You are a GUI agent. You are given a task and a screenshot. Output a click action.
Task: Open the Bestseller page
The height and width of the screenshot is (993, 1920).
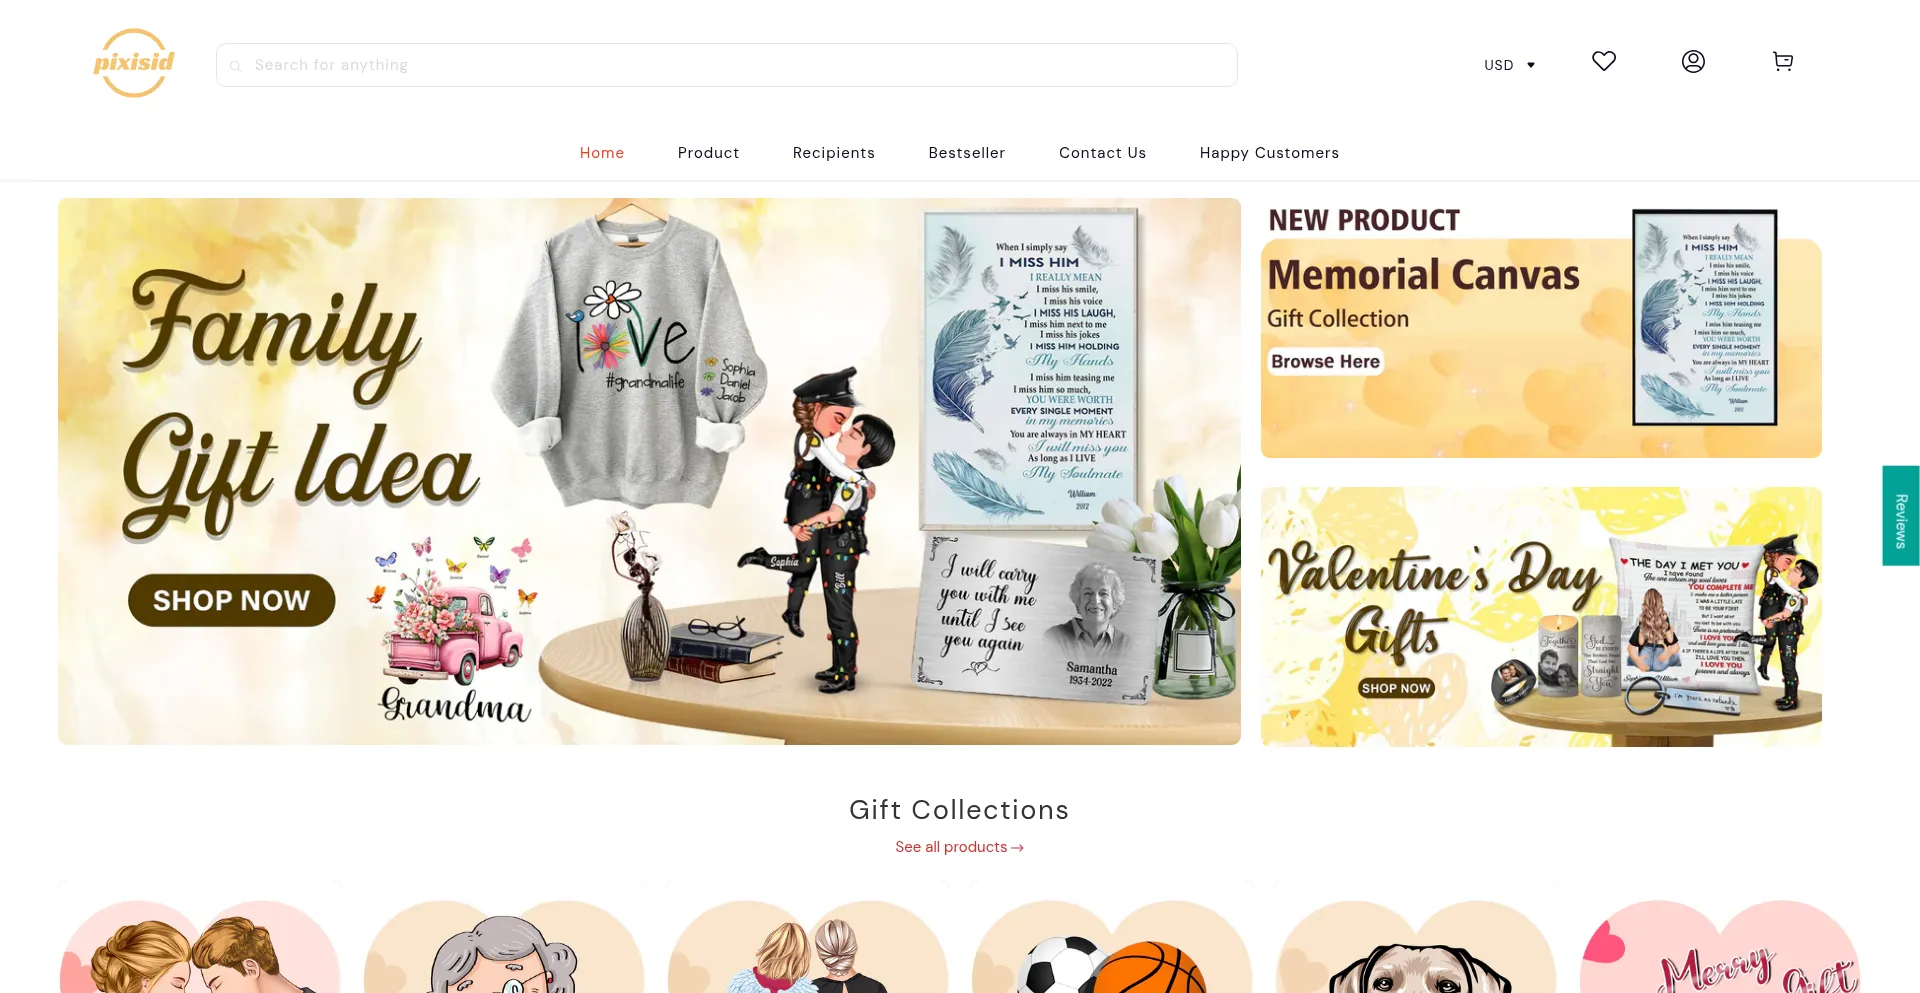click(x=967, y=153)
